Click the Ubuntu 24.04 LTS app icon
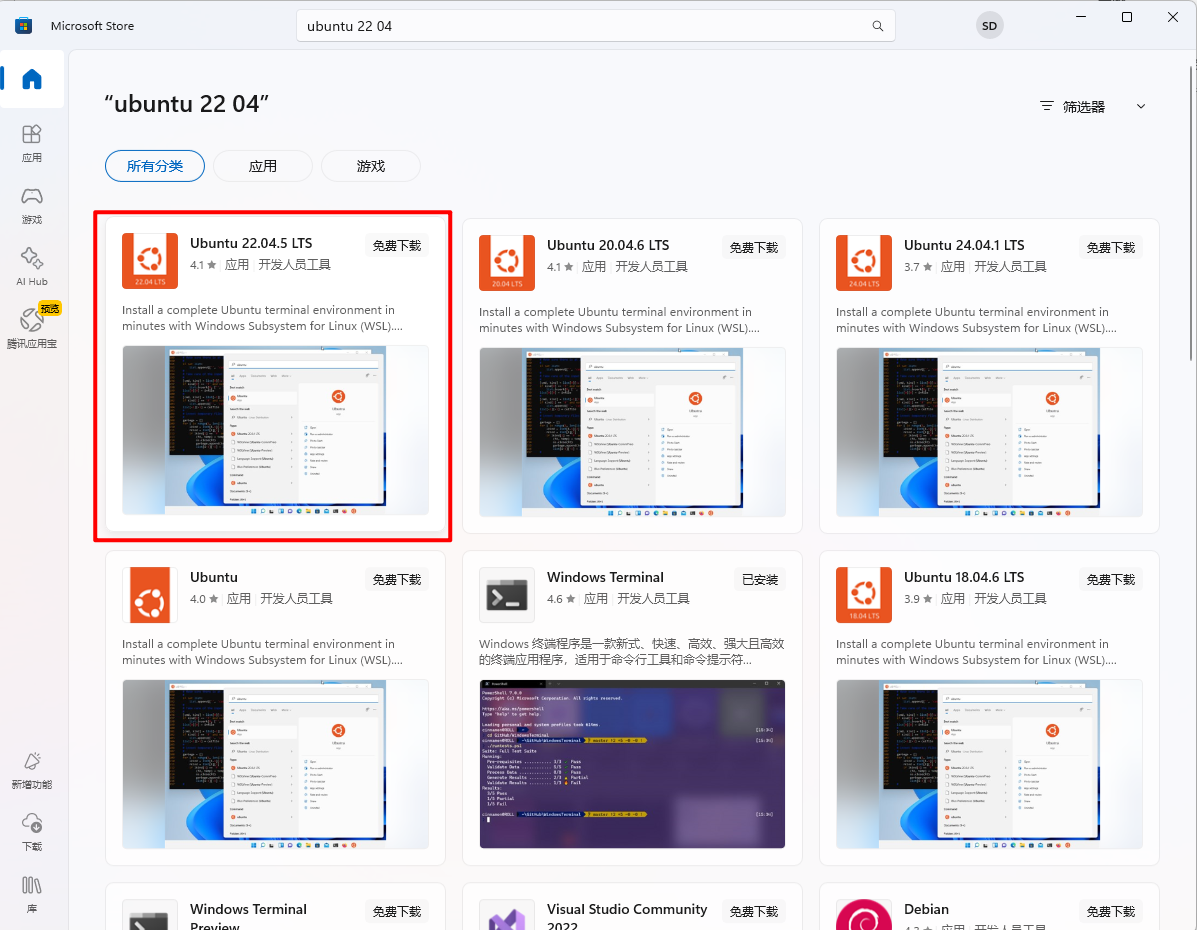This screenshot has width=1197, height=930. (x=864, y=263)
